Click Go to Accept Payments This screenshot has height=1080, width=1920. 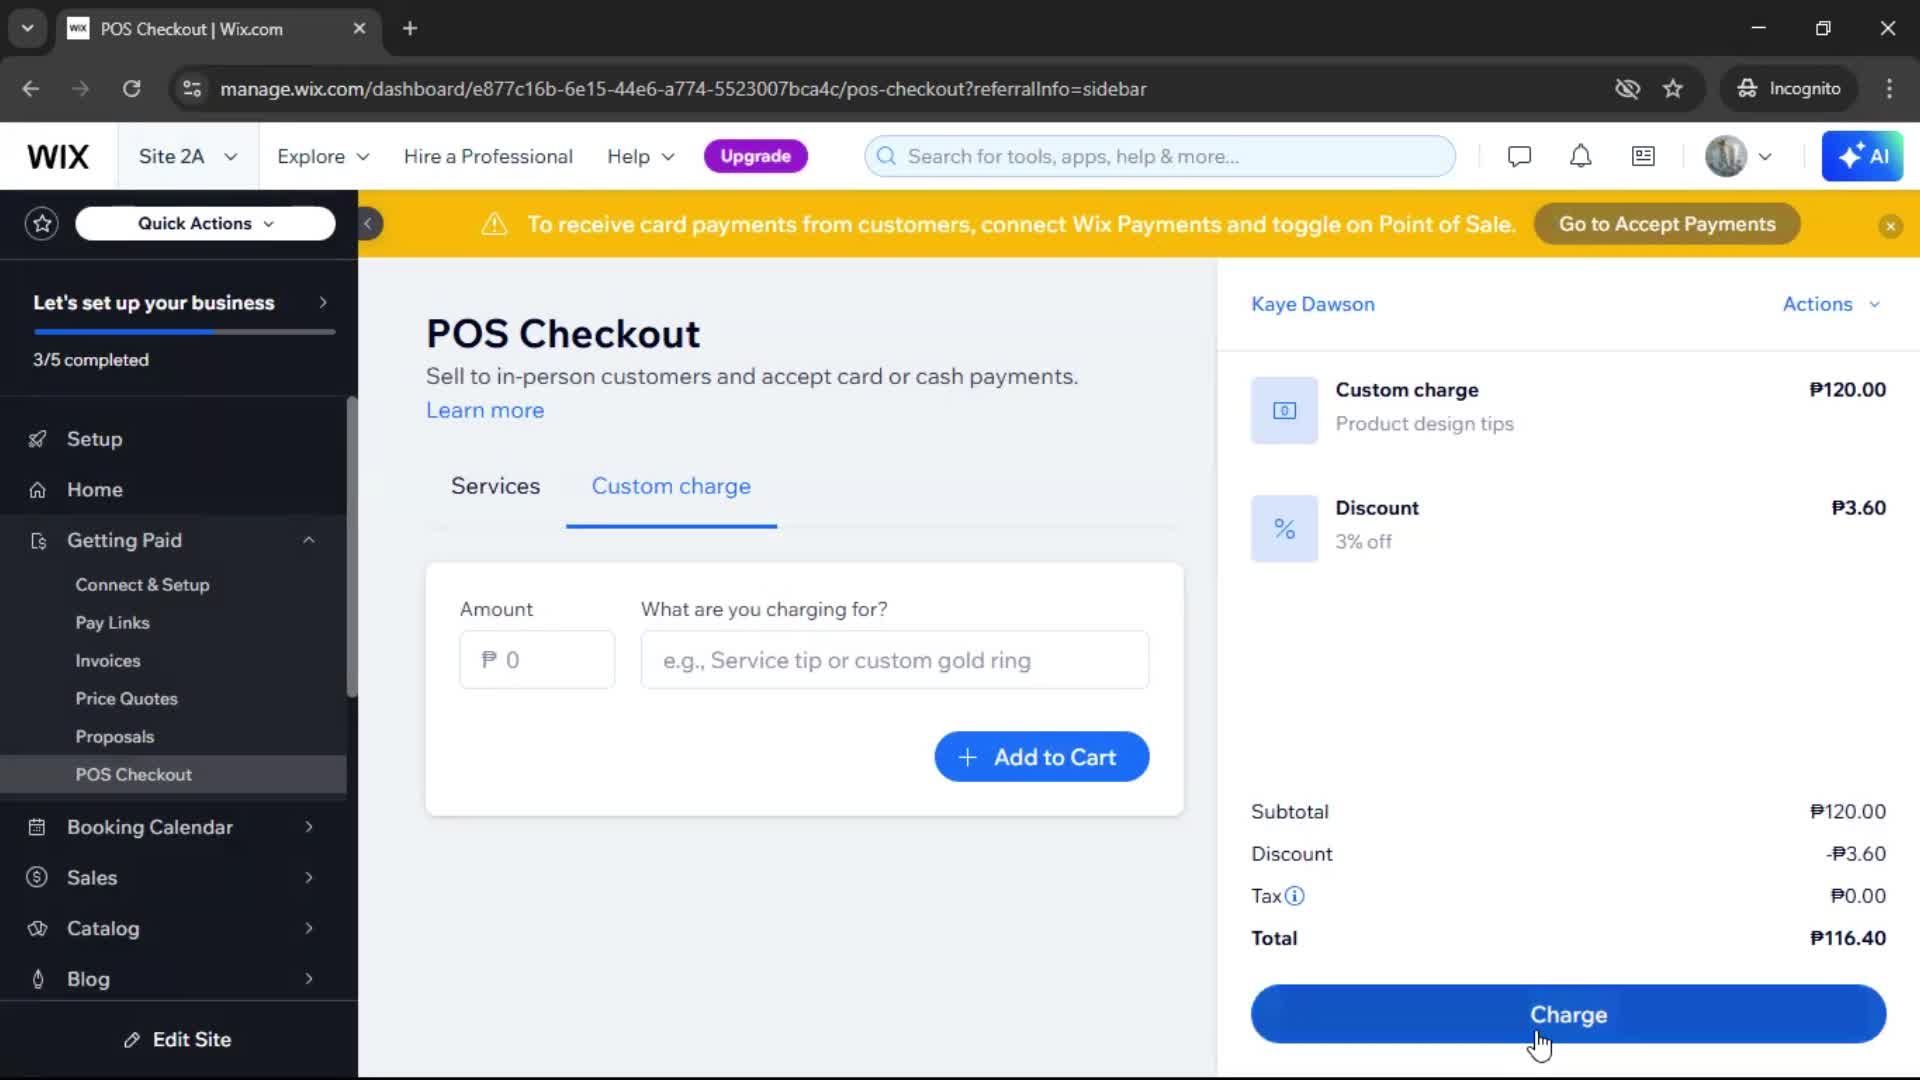click(1667, 224)
